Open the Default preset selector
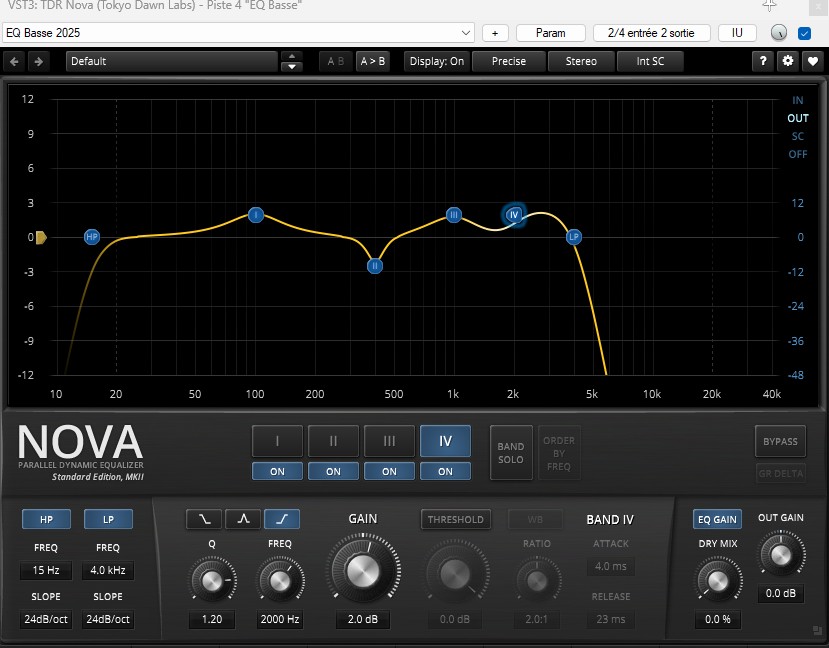Image resolution: width=829 pixels, height=648 pixels. point(171,61)
